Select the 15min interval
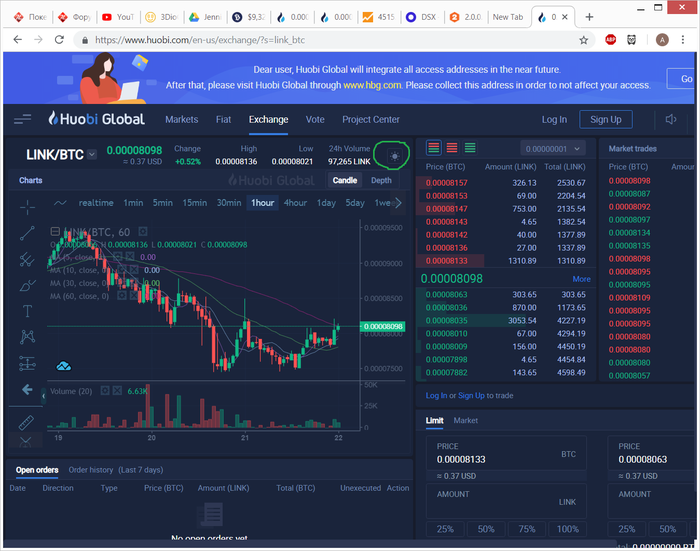The width and height of the screenshot is (700, 551). point(195,203)
